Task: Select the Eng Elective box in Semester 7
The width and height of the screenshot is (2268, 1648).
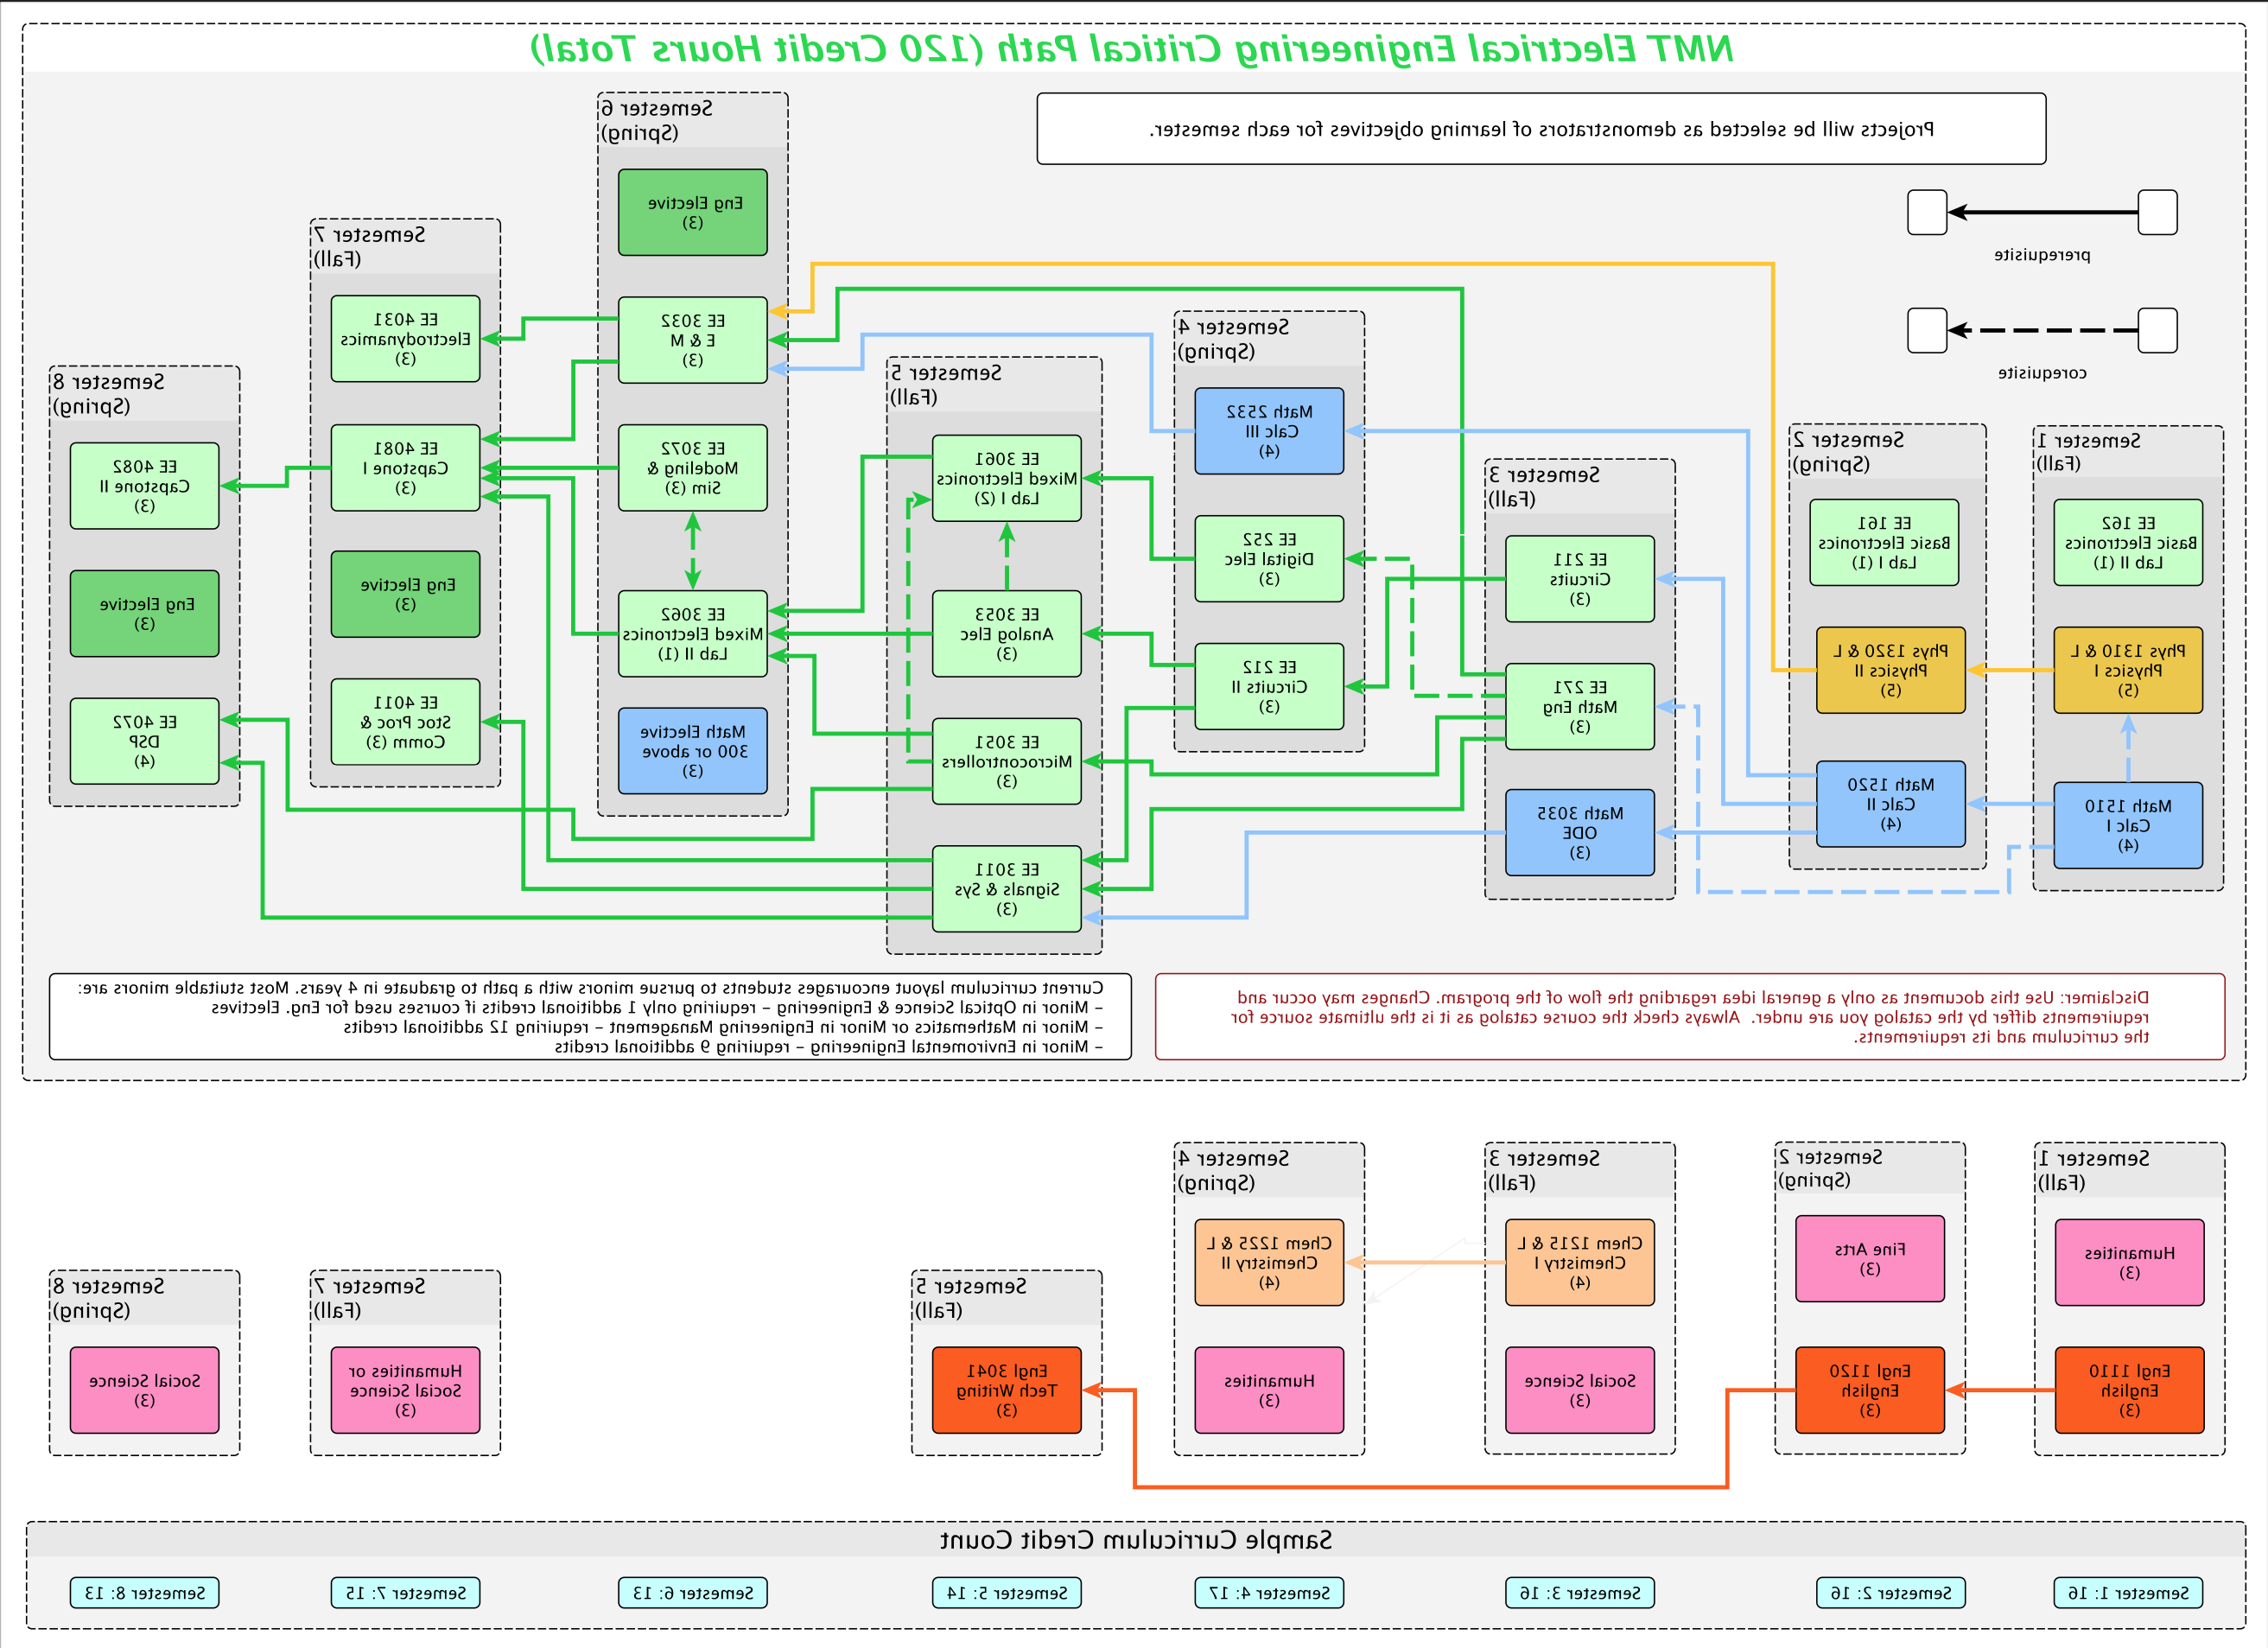Action: click(x=405, y=594)
